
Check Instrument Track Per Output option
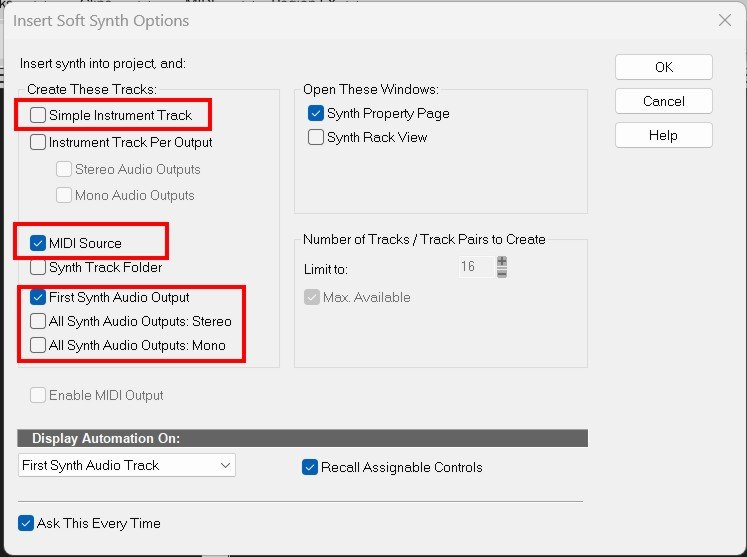38,142
